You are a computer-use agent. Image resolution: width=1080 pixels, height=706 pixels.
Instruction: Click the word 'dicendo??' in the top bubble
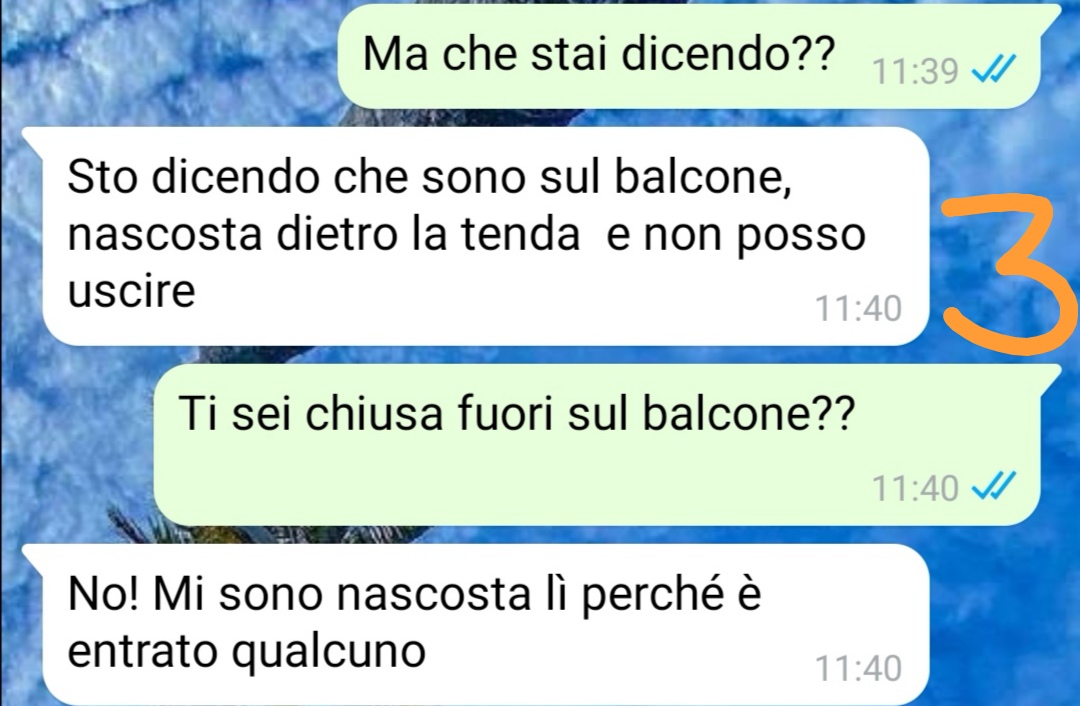[728, 54]
